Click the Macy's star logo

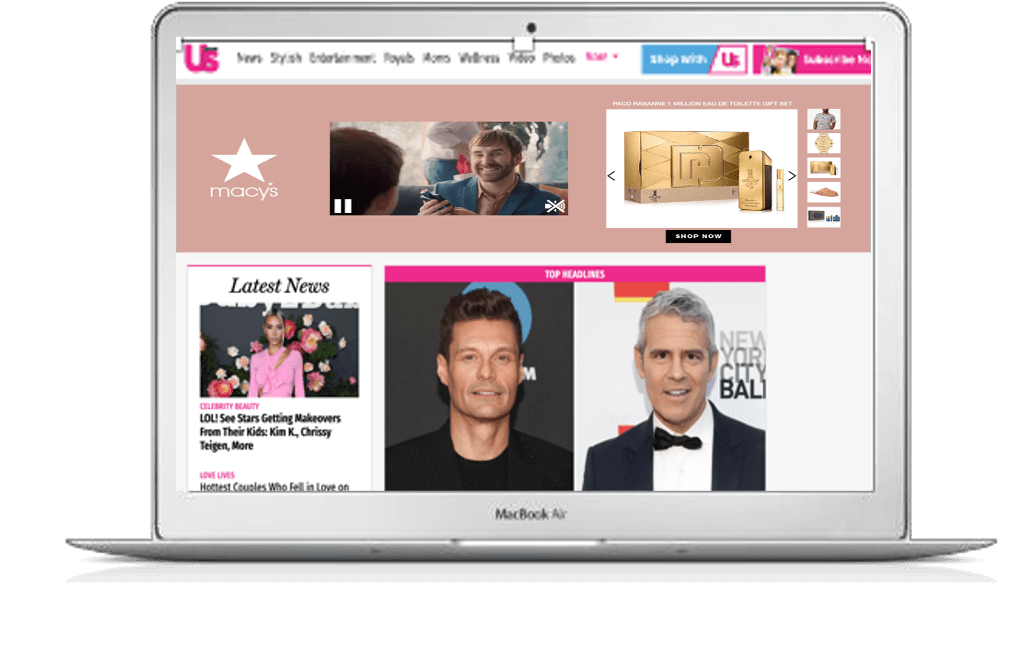click(x=244, y=170)
